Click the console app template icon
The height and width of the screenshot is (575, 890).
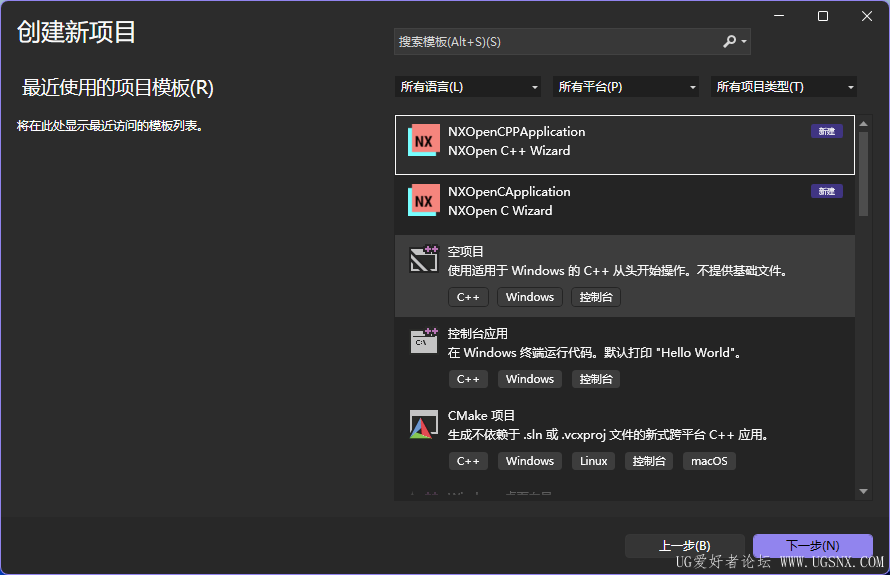[423, 341]
